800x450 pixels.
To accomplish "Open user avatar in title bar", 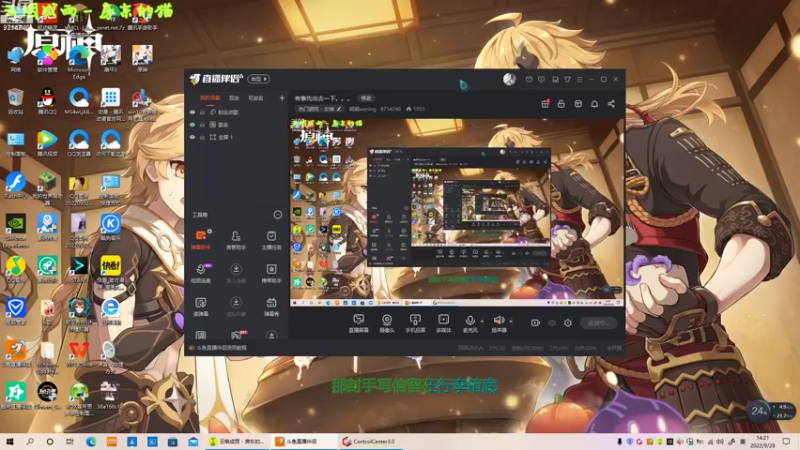I will click(509, 79).
